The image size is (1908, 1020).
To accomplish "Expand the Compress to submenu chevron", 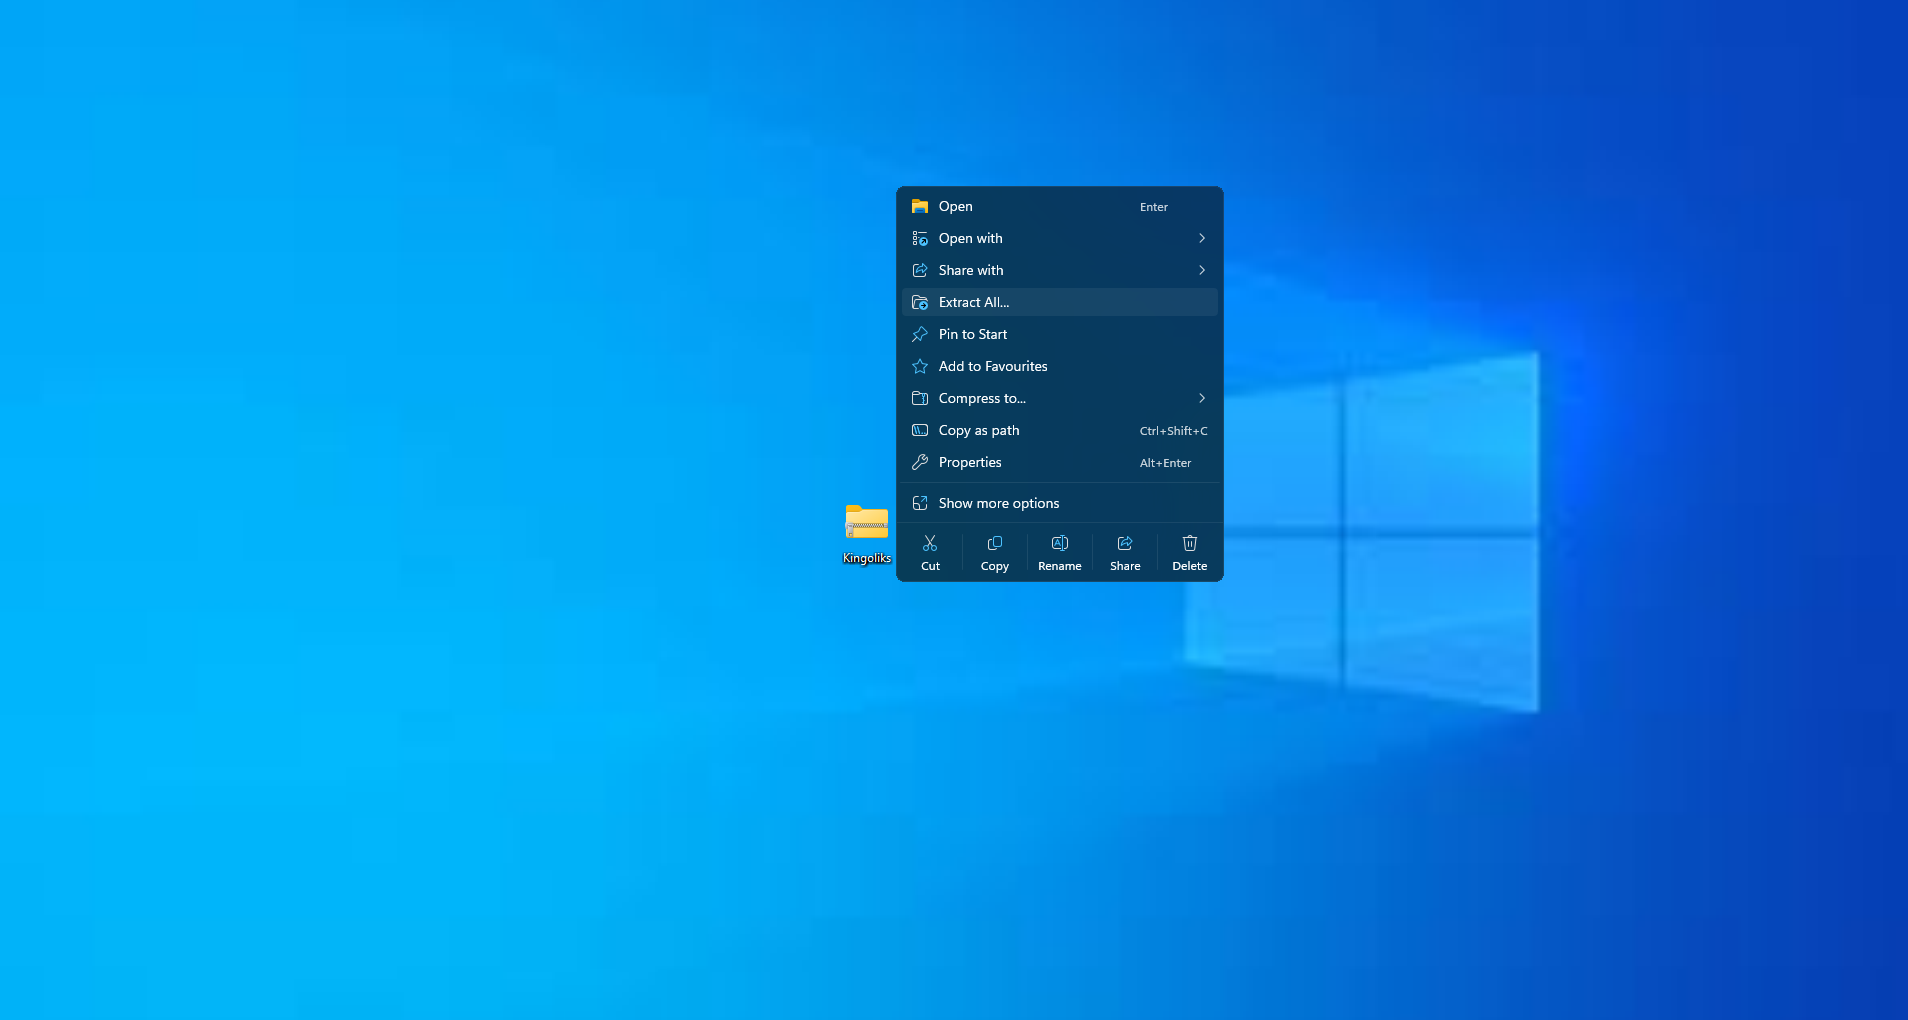I will pos(1201,398).
